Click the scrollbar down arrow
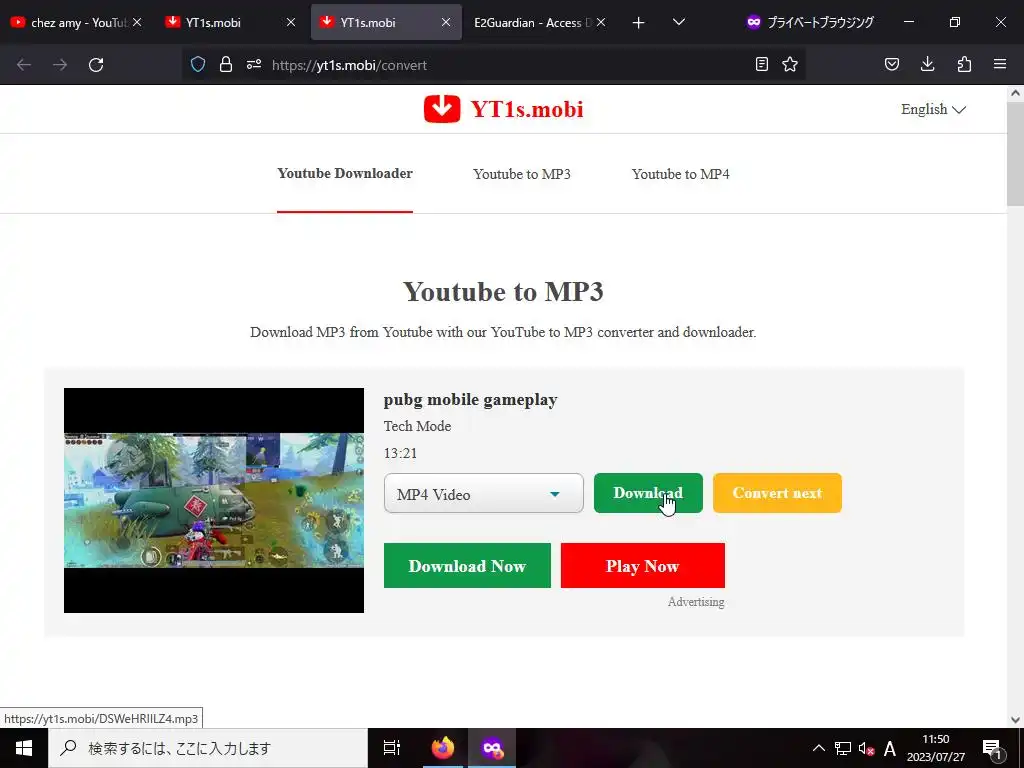 point(1015,720)
